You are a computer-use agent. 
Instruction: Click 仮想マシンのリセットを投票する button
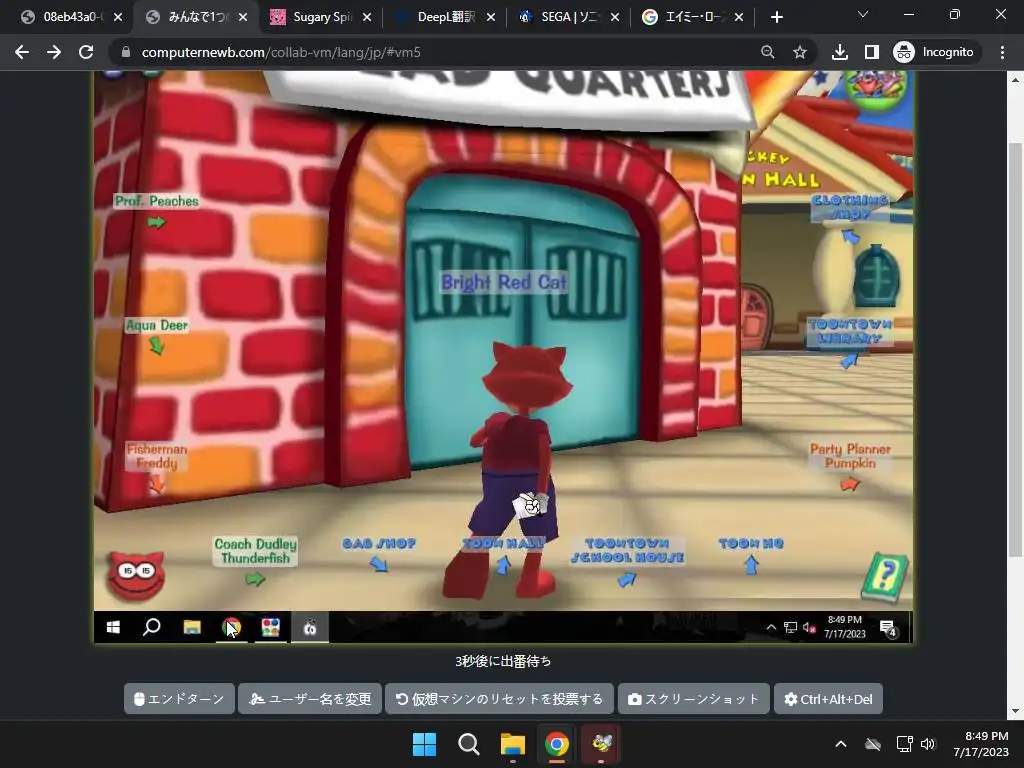pyautogui.click(x=500, y=699)
